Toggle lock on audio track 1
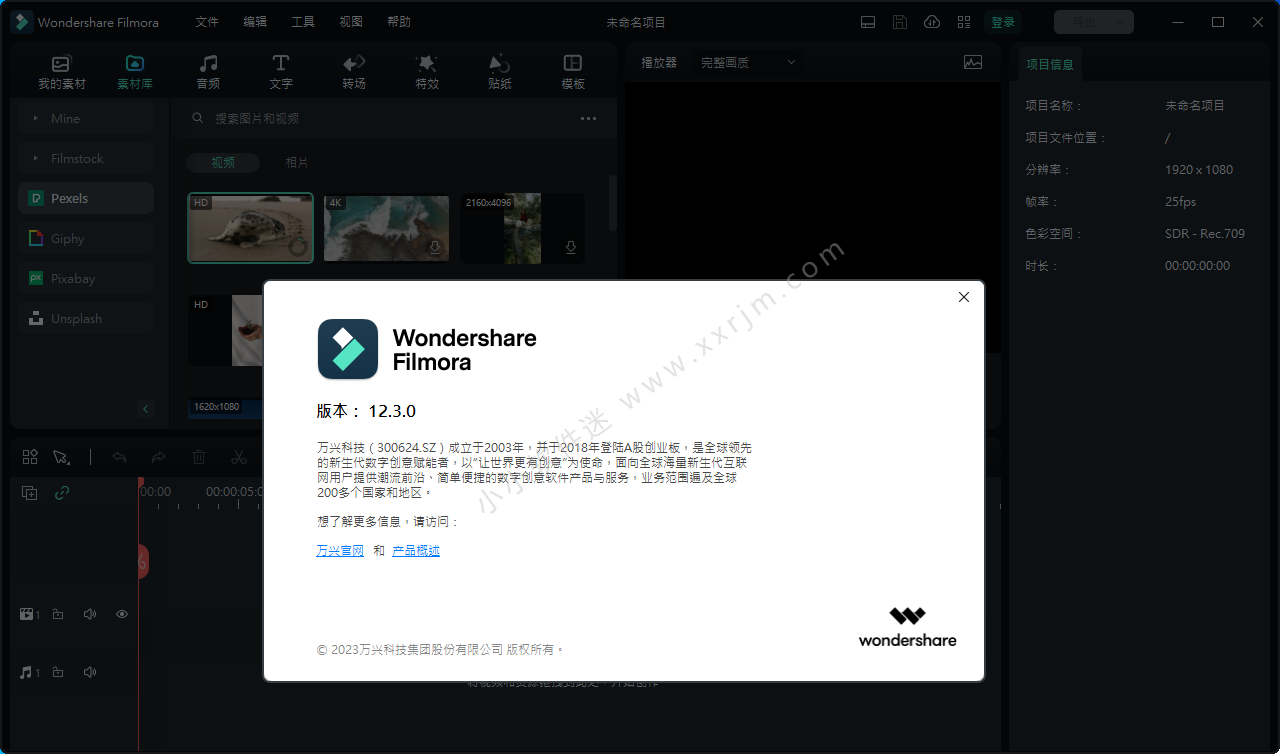The width and height of the screenshot is (1280, 754). point(58,672)
